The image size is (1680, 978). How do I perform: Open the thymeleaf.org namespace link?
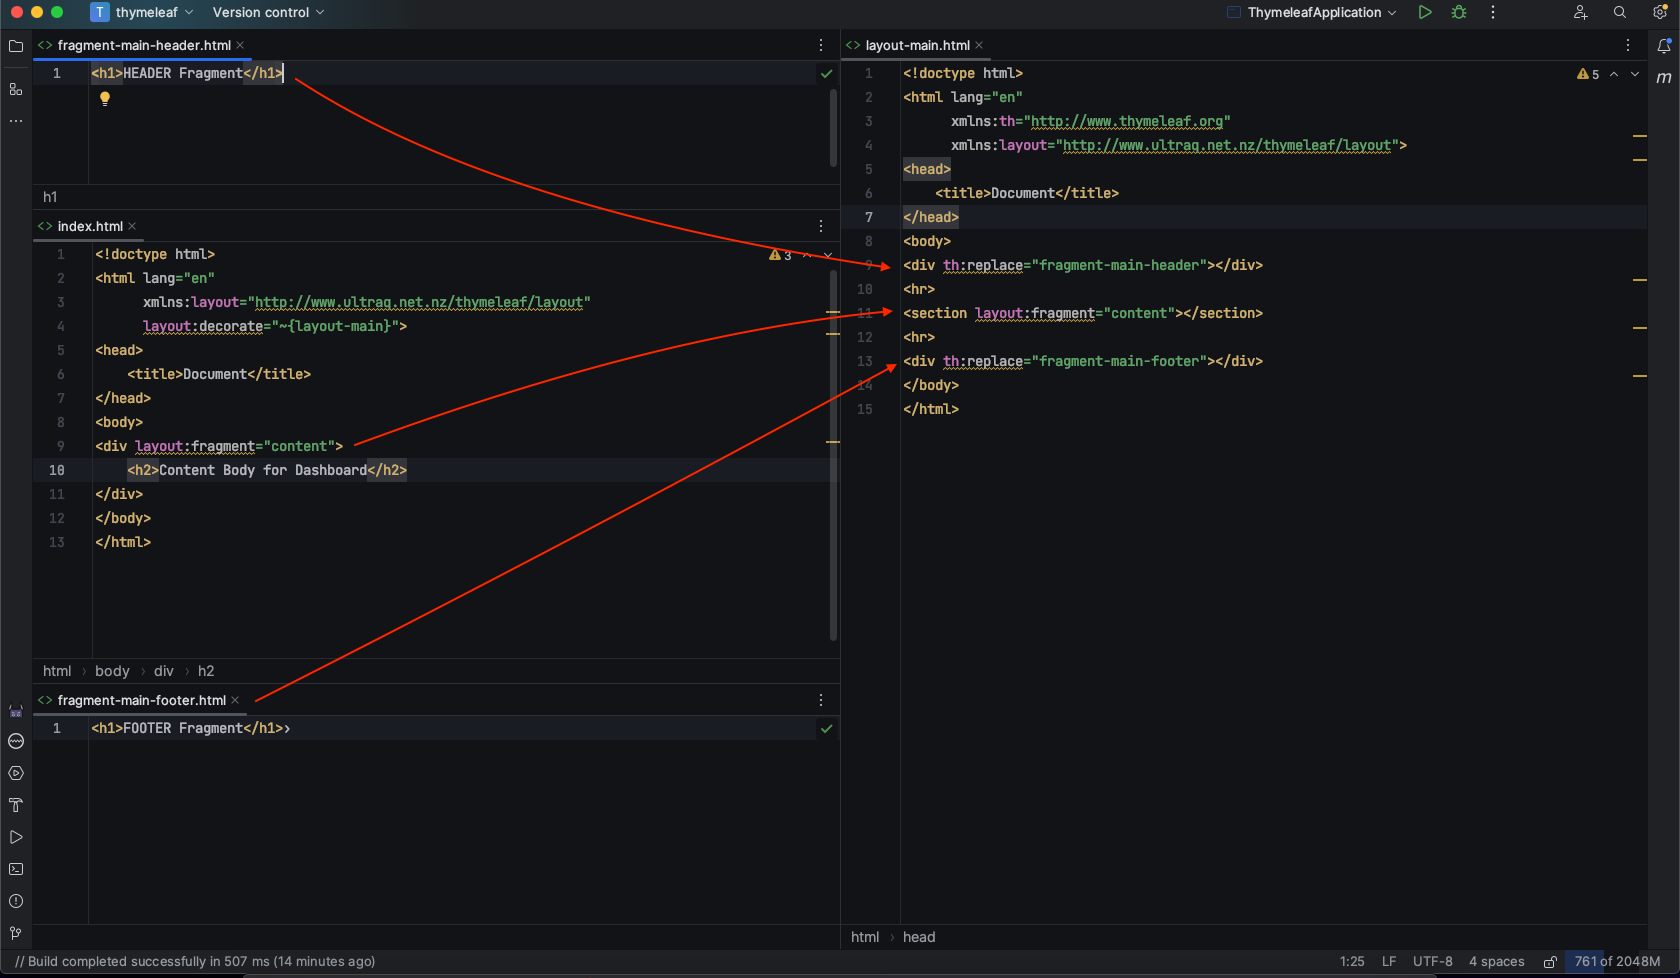pyautogui.click(x=1127, y=121)
